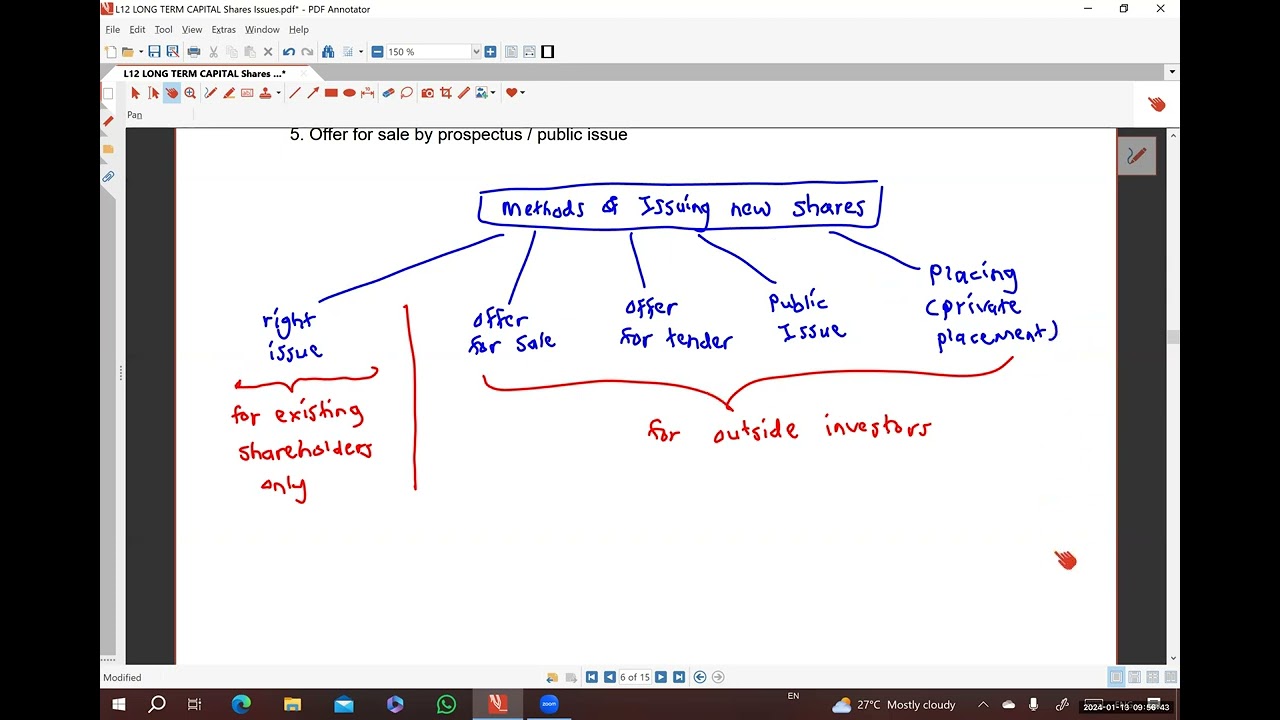Open the Tool menu
This screenshot has width=1280, height=720.
point(164,30)
